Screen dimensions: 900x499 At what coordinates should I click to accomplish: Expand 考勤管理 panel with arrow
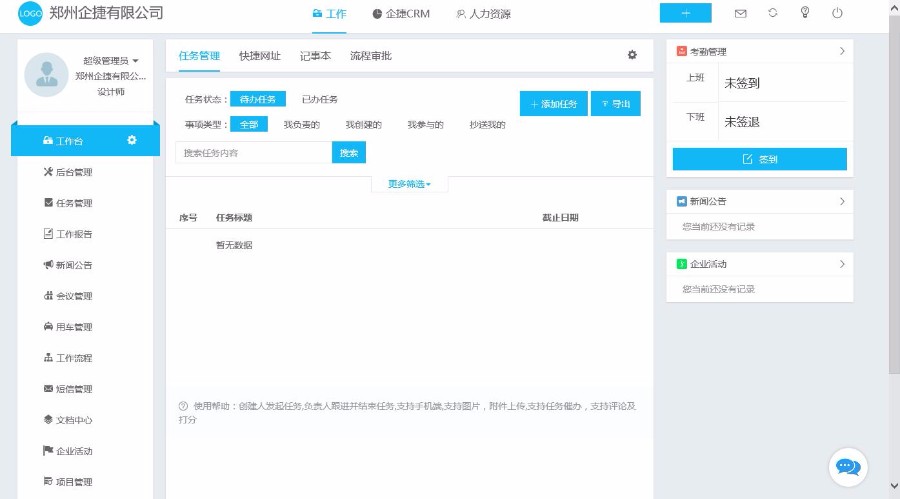842,51
